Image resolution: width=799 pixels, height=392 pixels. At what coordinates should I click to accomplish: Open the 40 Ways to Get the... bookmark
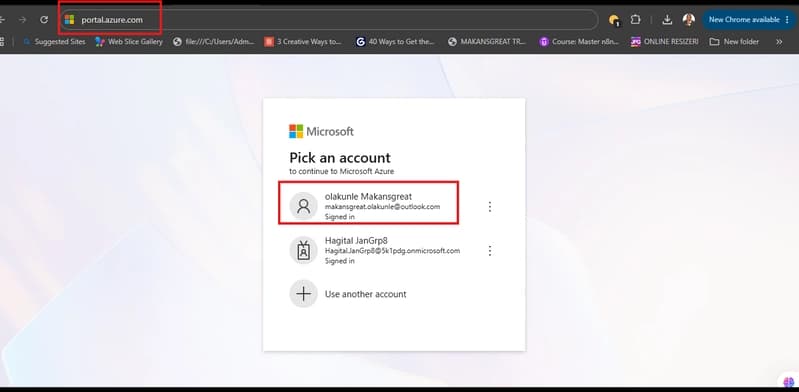click(x=395, y=42)
